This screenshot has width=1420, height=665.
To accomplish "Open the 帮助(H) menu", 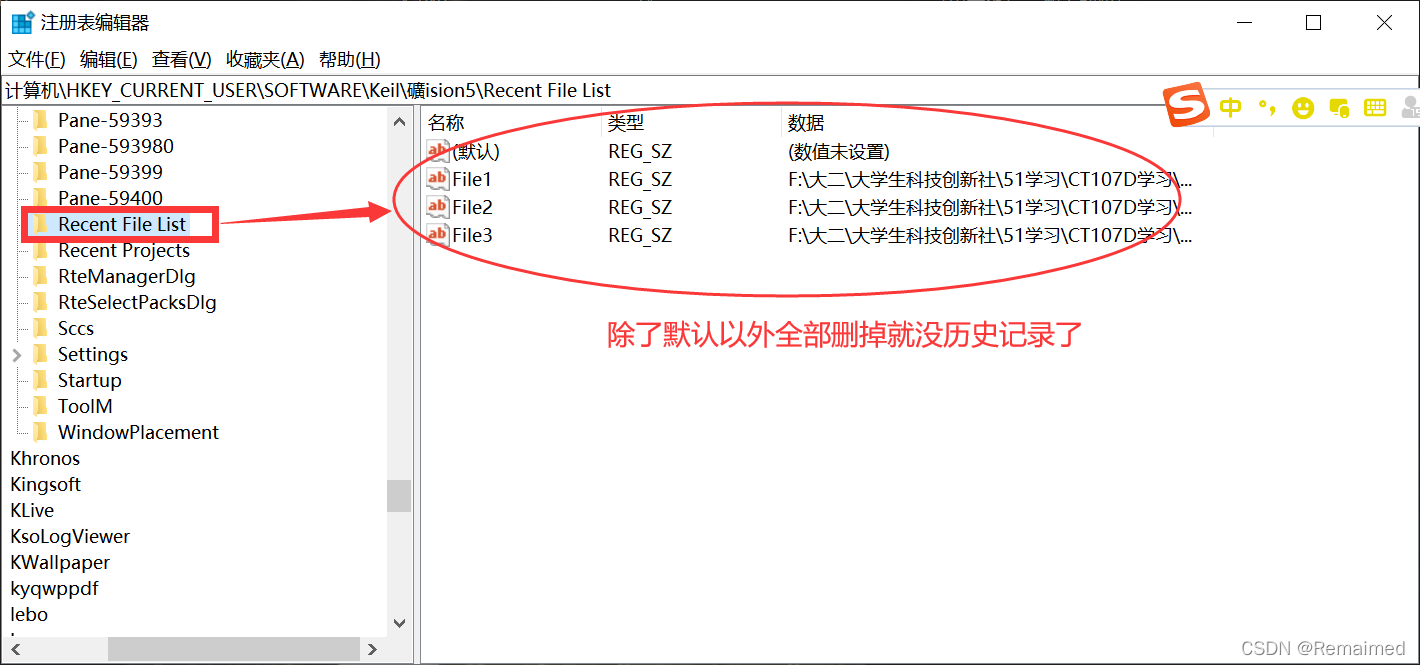I will click(350, 60).
